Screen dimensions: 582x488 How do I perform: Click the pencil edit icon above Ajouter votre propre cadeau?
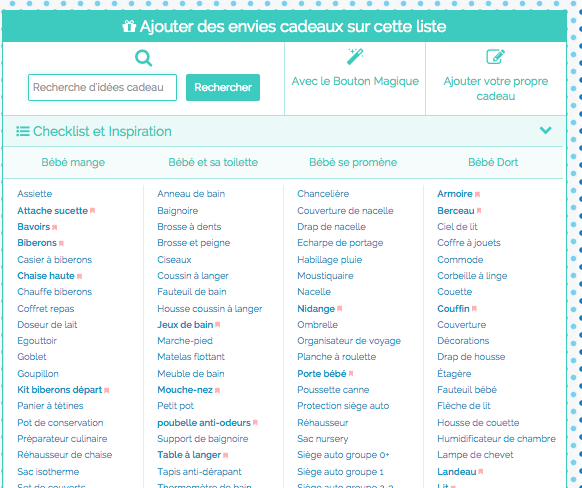pos(496,57)
